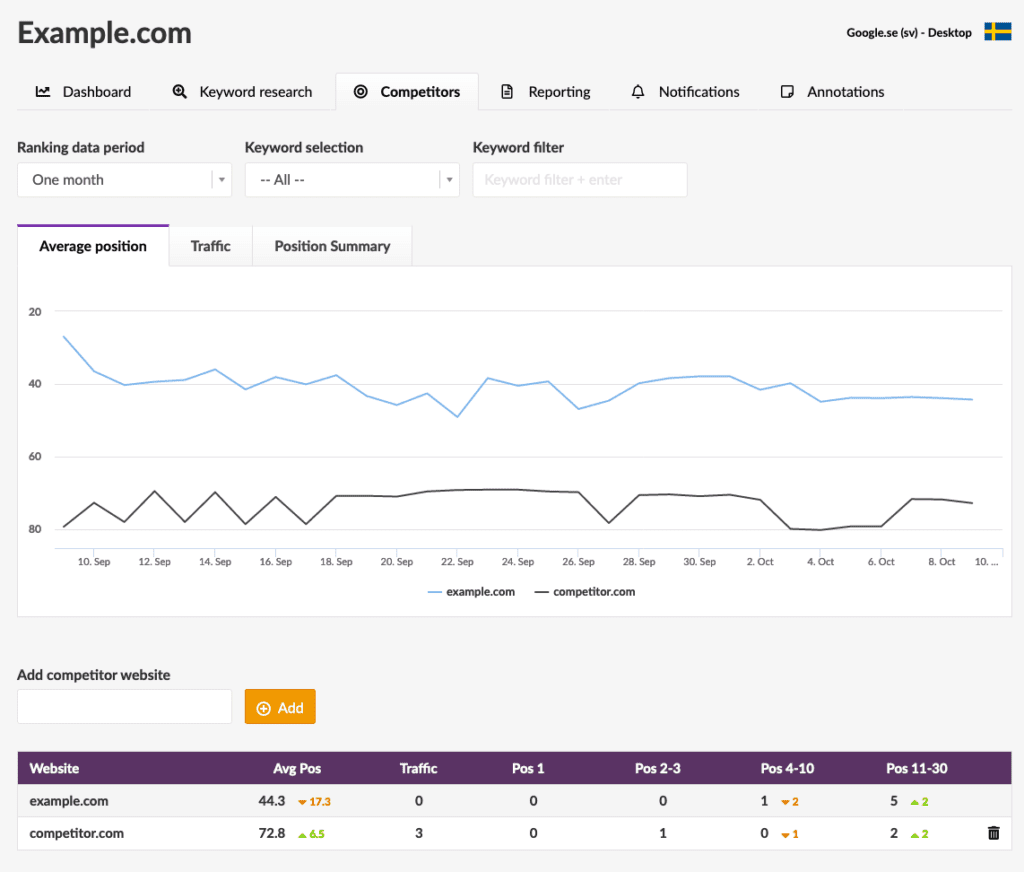Expand the Keyword selection dropdown
This screenshot has height=872, width=1024.
pyautogui.click(x=351, y=180)
